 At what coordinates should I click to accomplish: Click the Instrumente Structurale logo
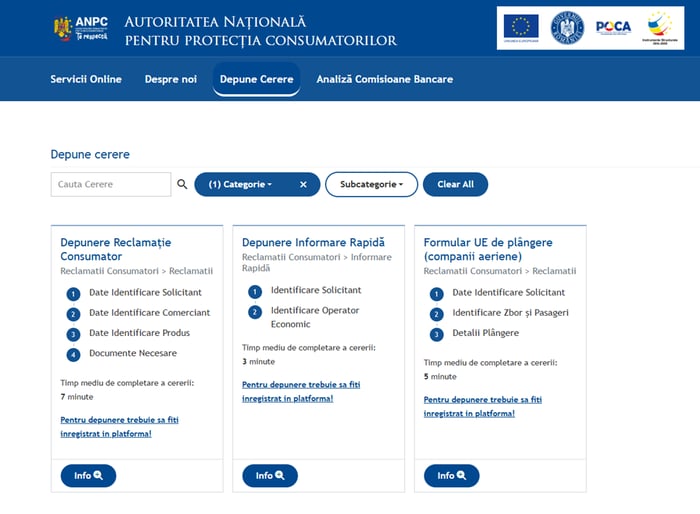point(660,28)
